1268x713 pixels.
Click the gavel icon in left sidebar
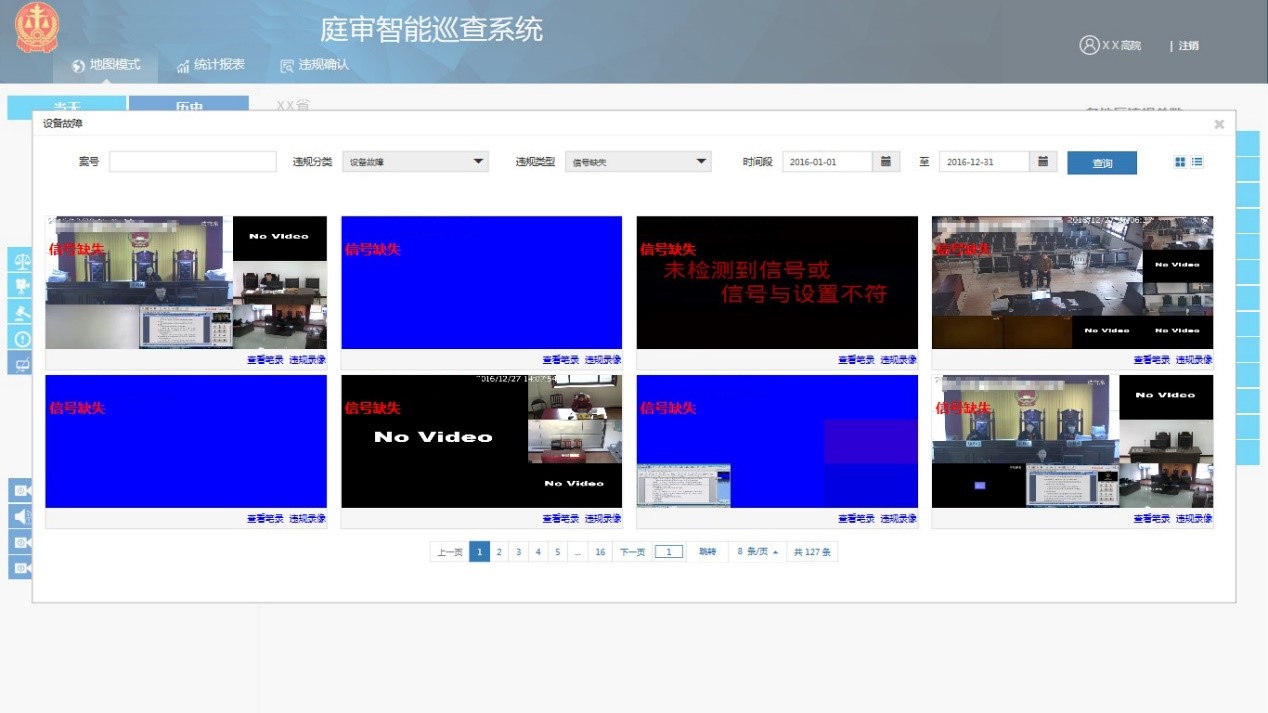20,311
